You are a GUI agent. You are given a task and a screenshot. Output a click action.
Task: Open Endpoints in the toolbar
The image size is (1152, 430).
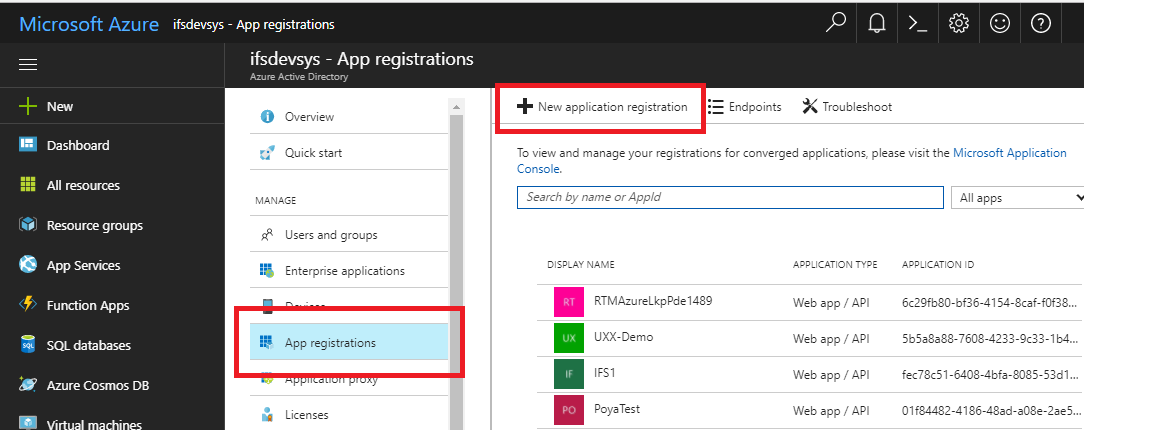[745, 107]
